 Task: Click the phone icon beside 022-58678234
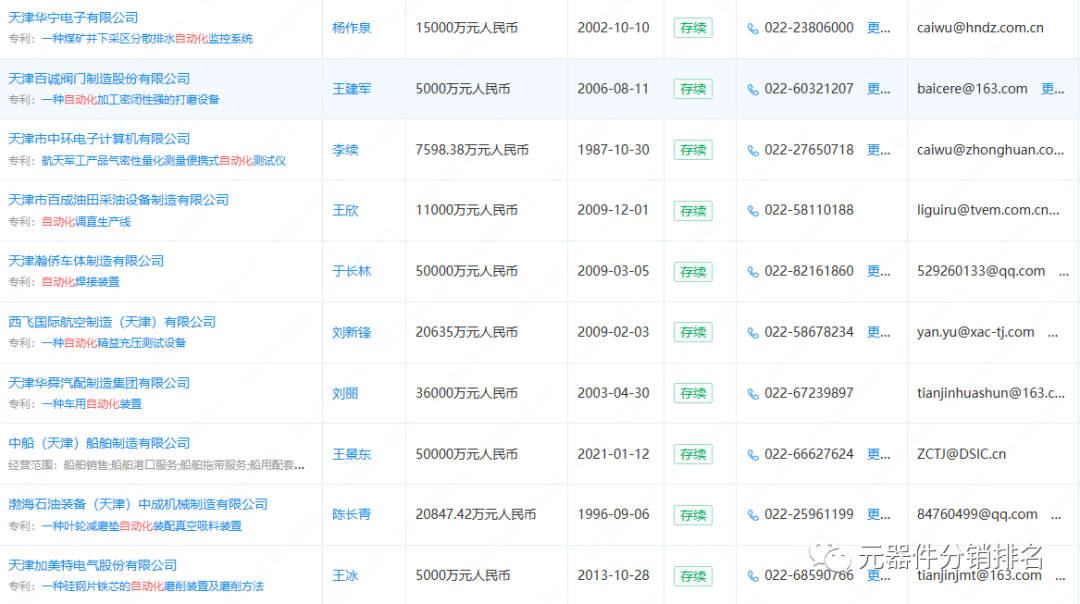coord(753,333)
